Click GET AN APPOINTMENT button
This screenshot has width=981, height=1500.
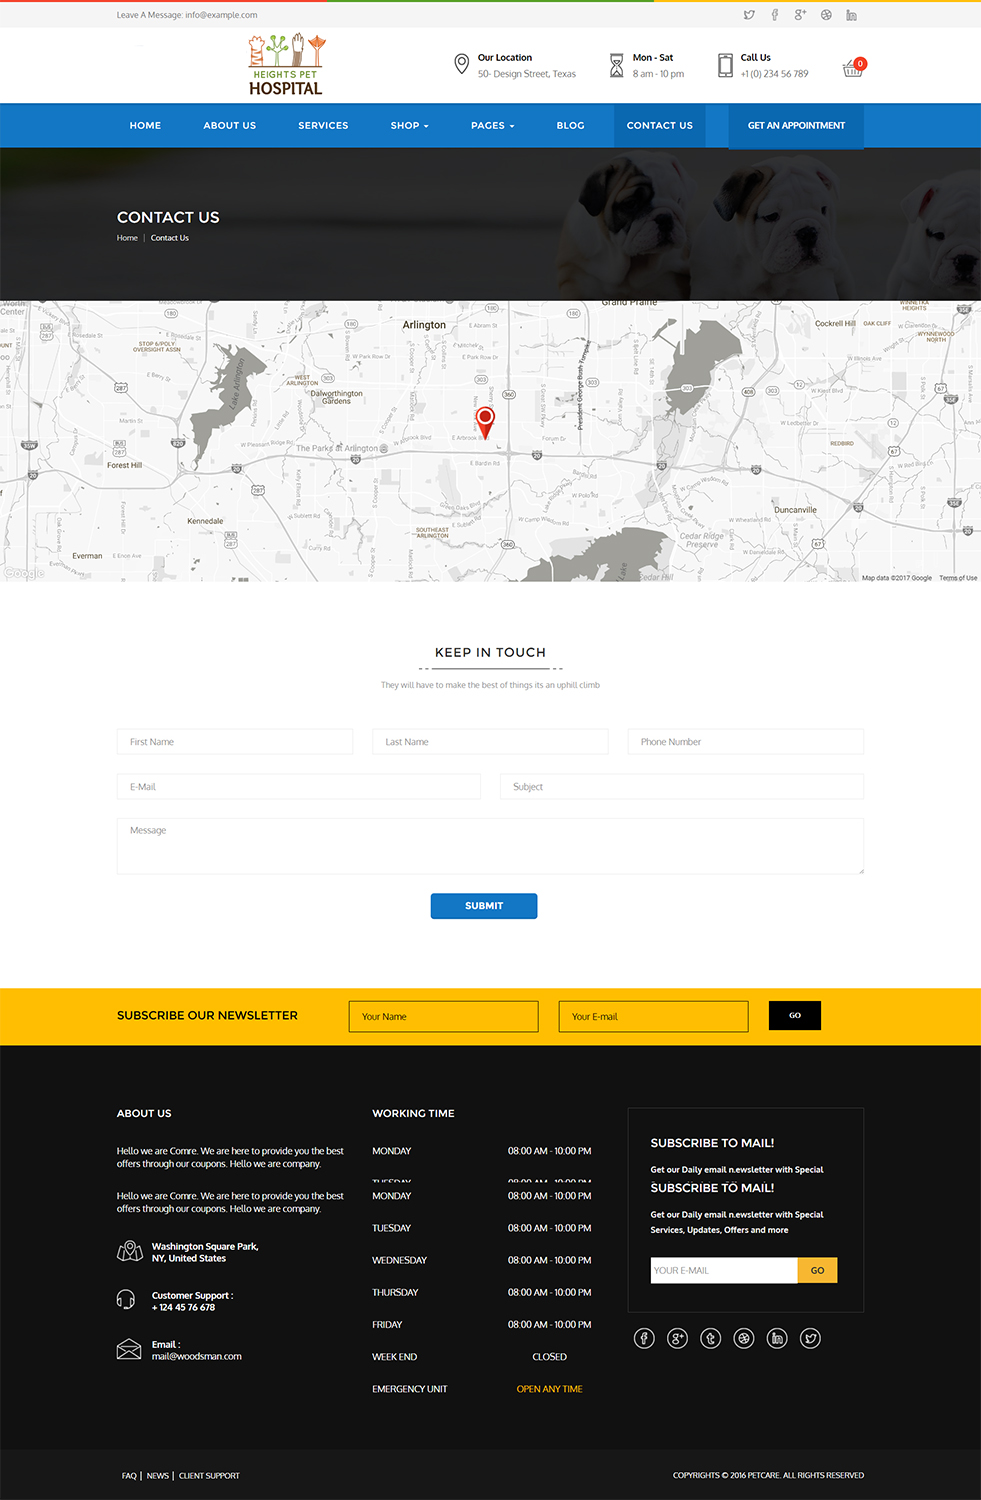pos(794,125)
